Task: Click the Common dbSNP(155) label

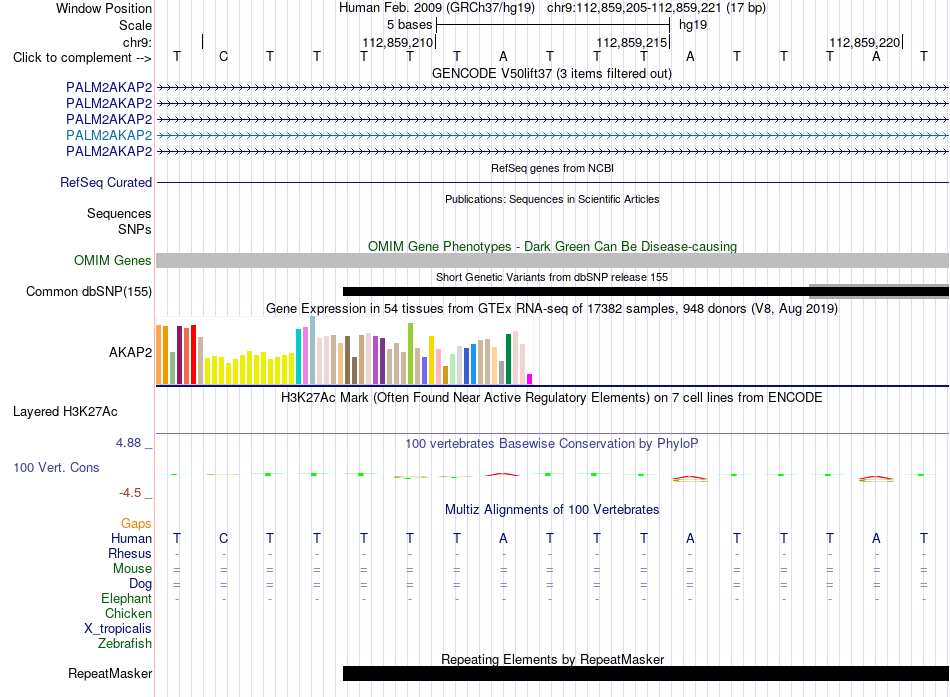Action: tap(88, 292)
